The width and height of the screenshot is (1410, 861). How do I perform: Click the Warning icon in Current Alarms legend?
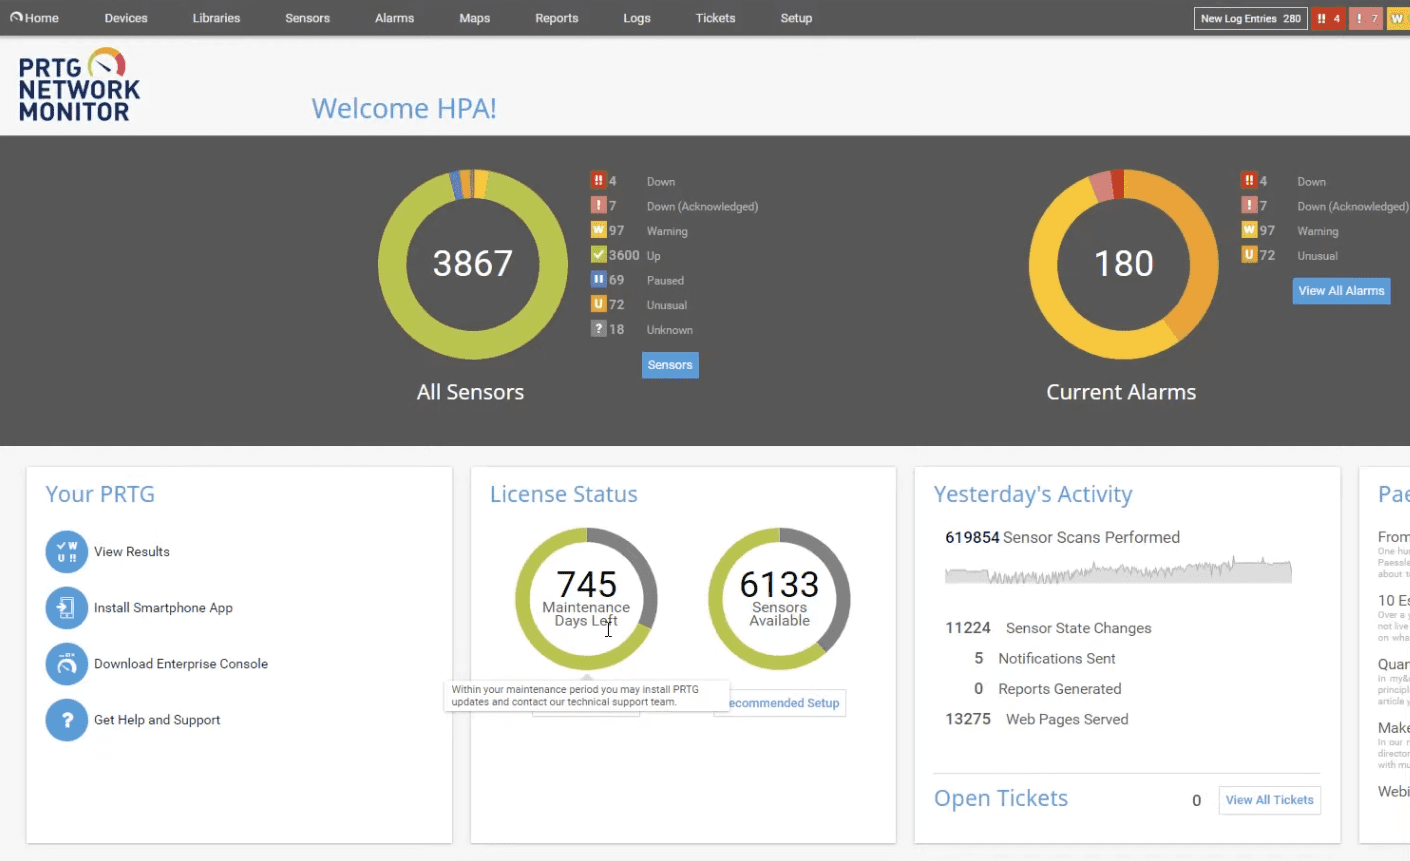1249,230
